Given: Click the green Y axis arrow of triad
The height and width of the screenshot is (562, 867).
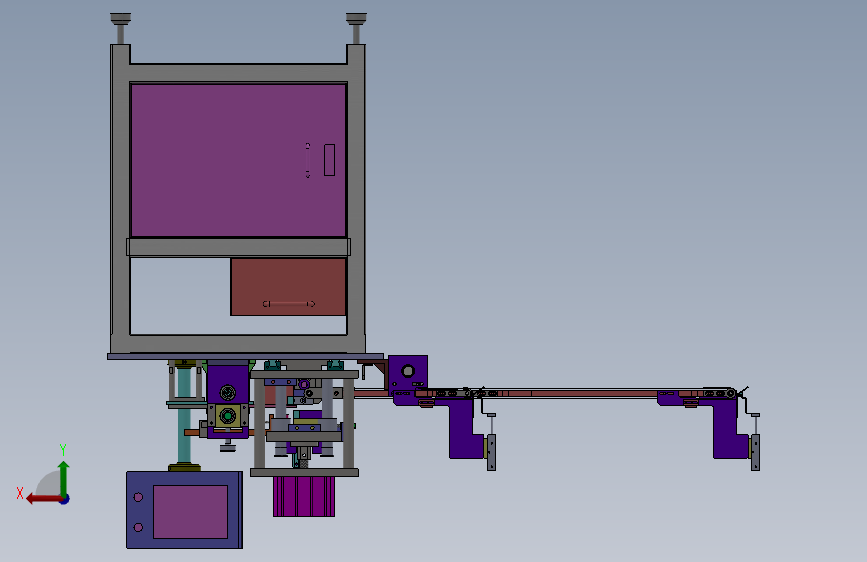Looking at the screenshot, I should point(64,477).
